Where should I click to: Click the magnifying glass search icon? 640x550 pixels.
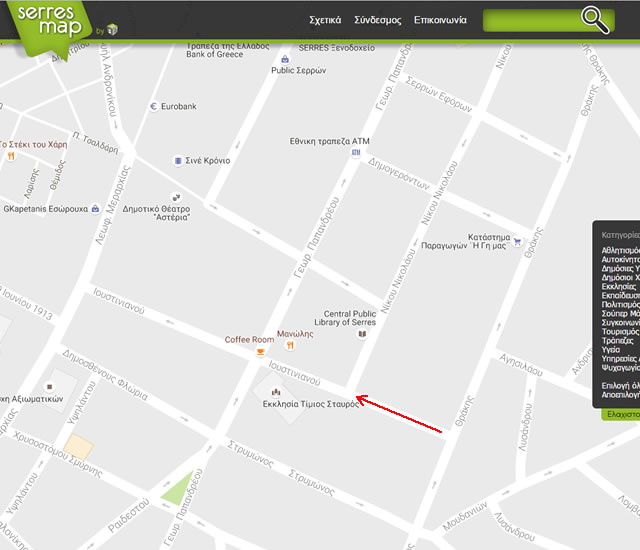pos(595,19)
